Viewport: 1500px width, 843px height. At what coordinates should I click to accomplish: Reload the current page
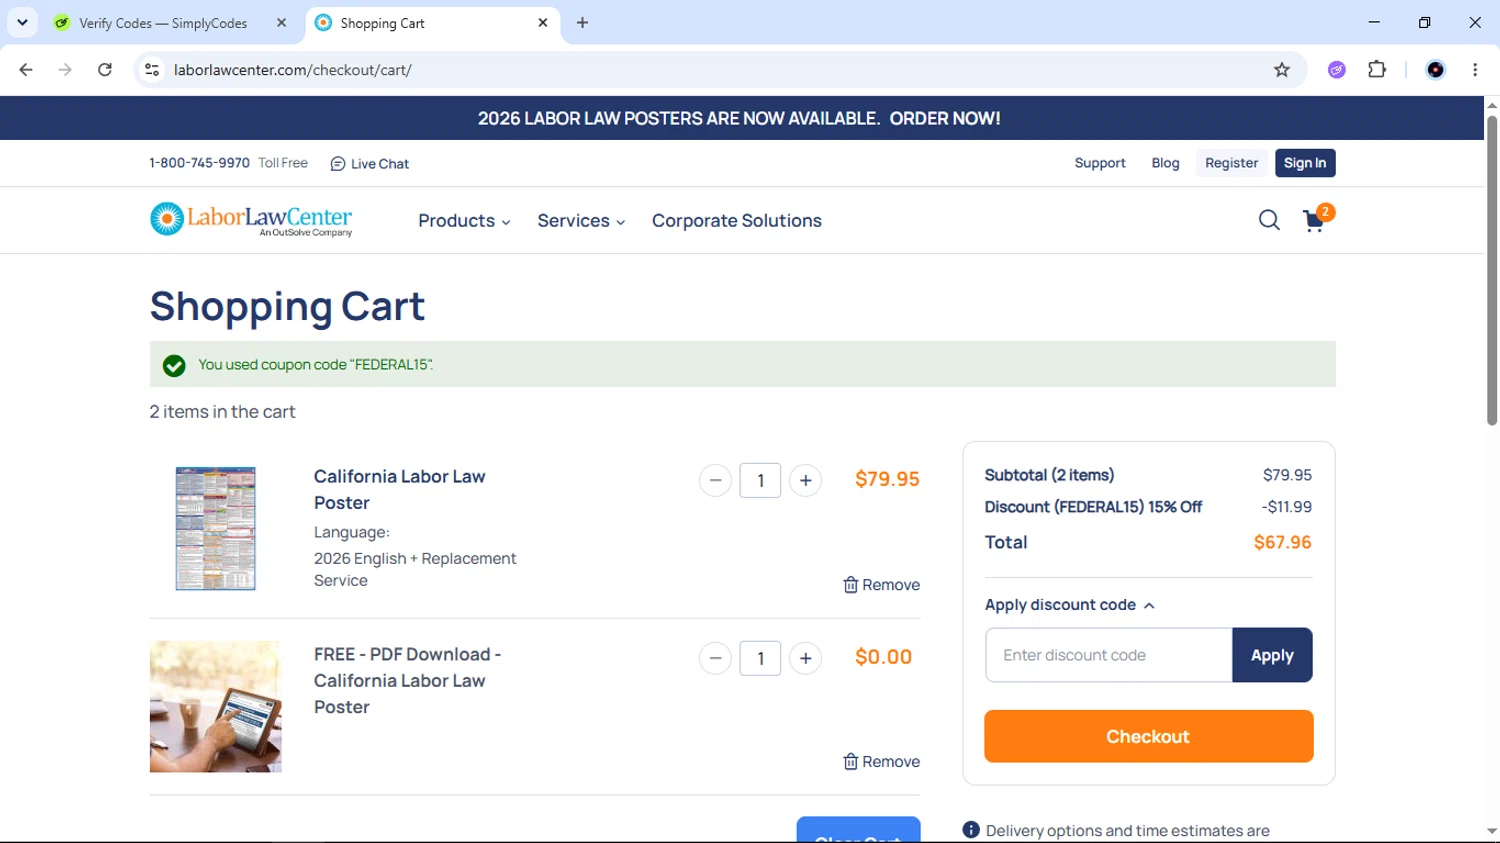(105, 70)
